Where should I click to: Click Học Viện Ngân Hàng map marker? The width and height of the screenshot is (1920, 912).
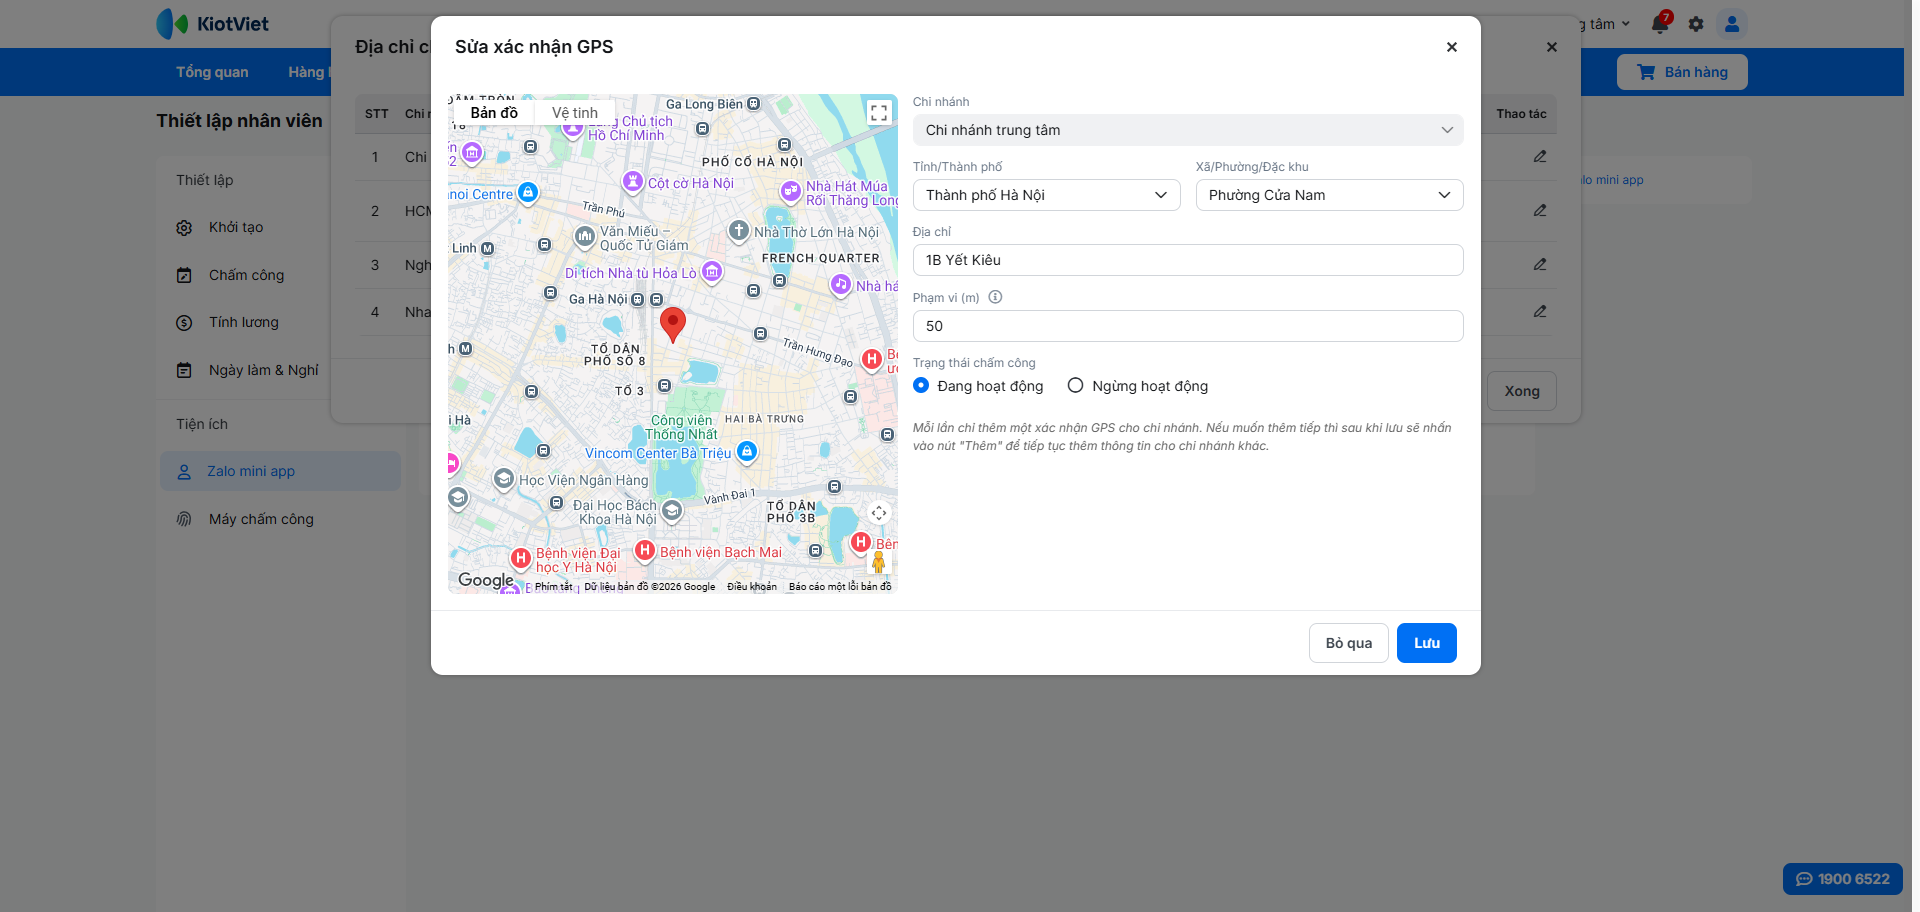(x=504, y=478)
